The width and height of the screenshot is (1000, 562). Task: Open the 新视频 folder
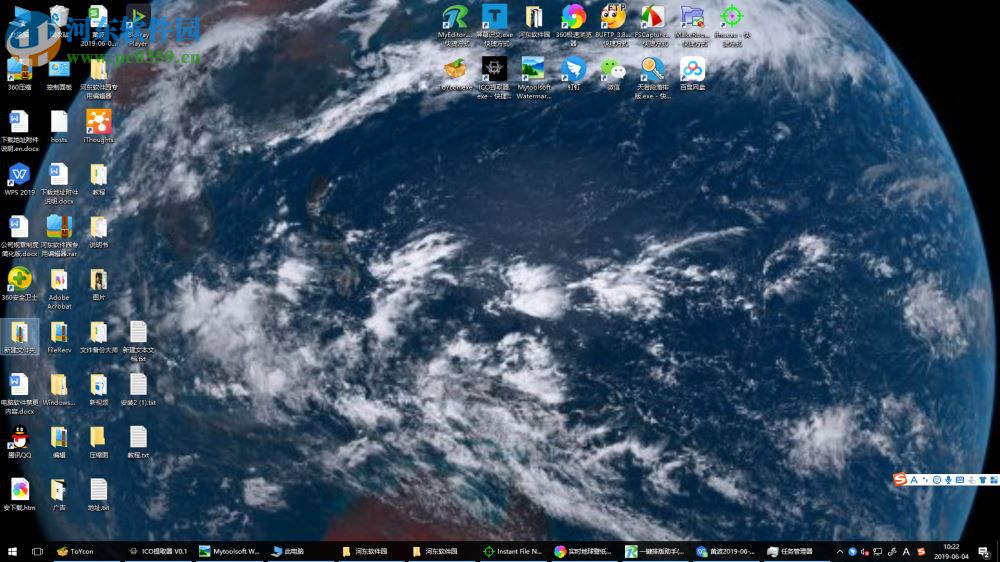click(98, 390)
